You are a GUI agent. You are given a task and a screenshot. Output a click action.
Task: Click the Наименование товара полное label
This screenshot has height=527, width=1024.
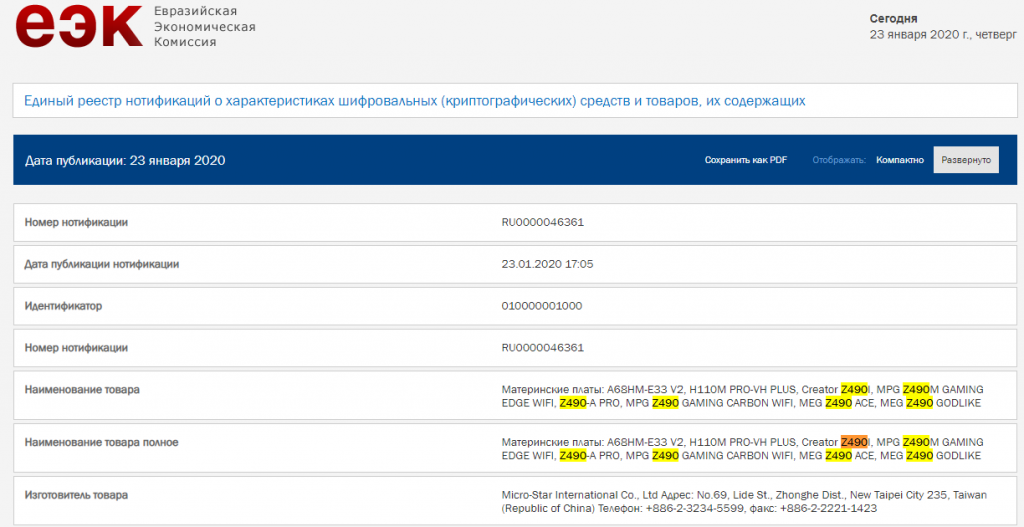tap(101, 442)
